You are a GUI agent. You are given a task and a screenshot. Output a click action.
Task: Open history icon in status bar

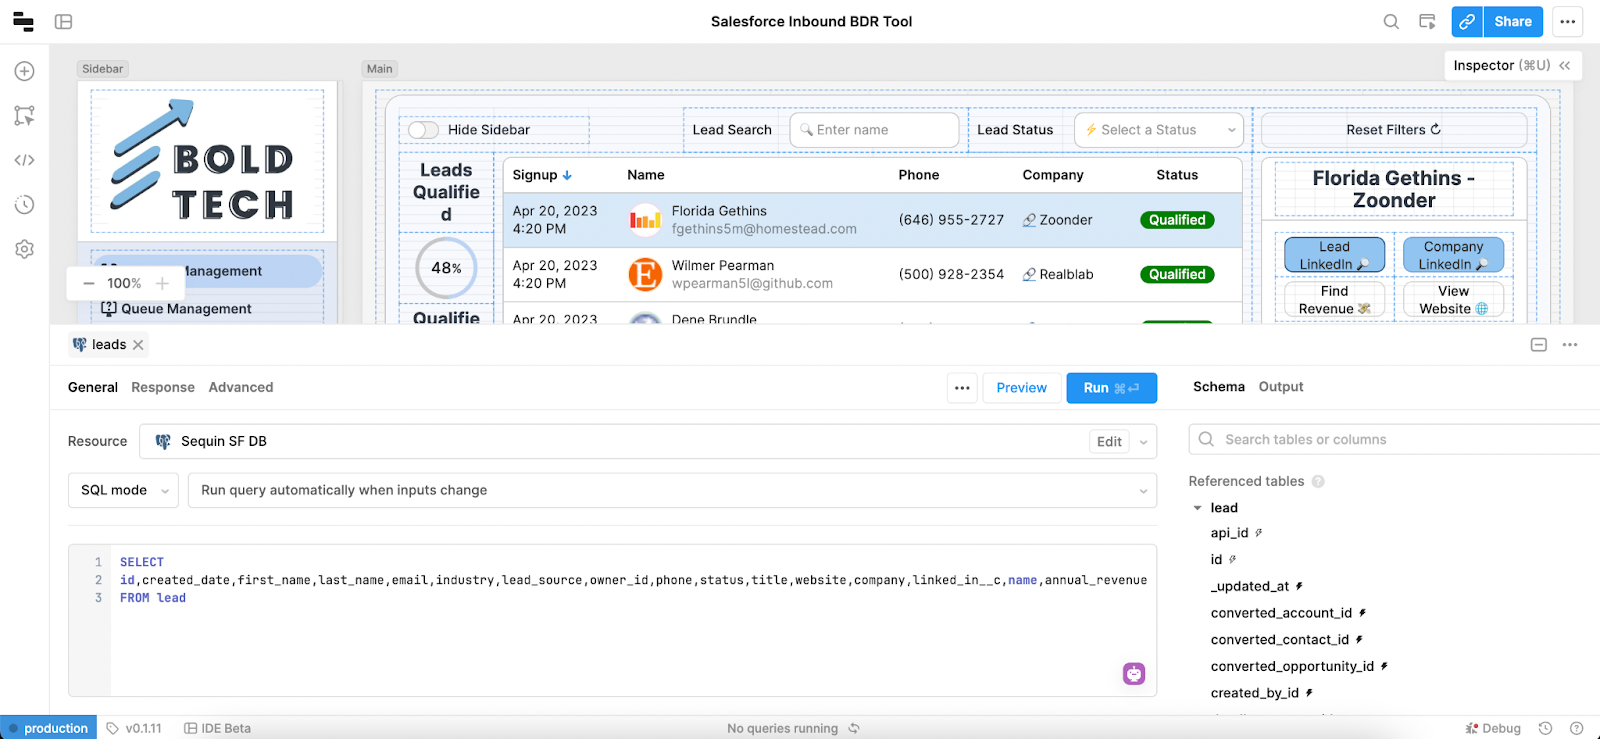[x=1545, y=728]
